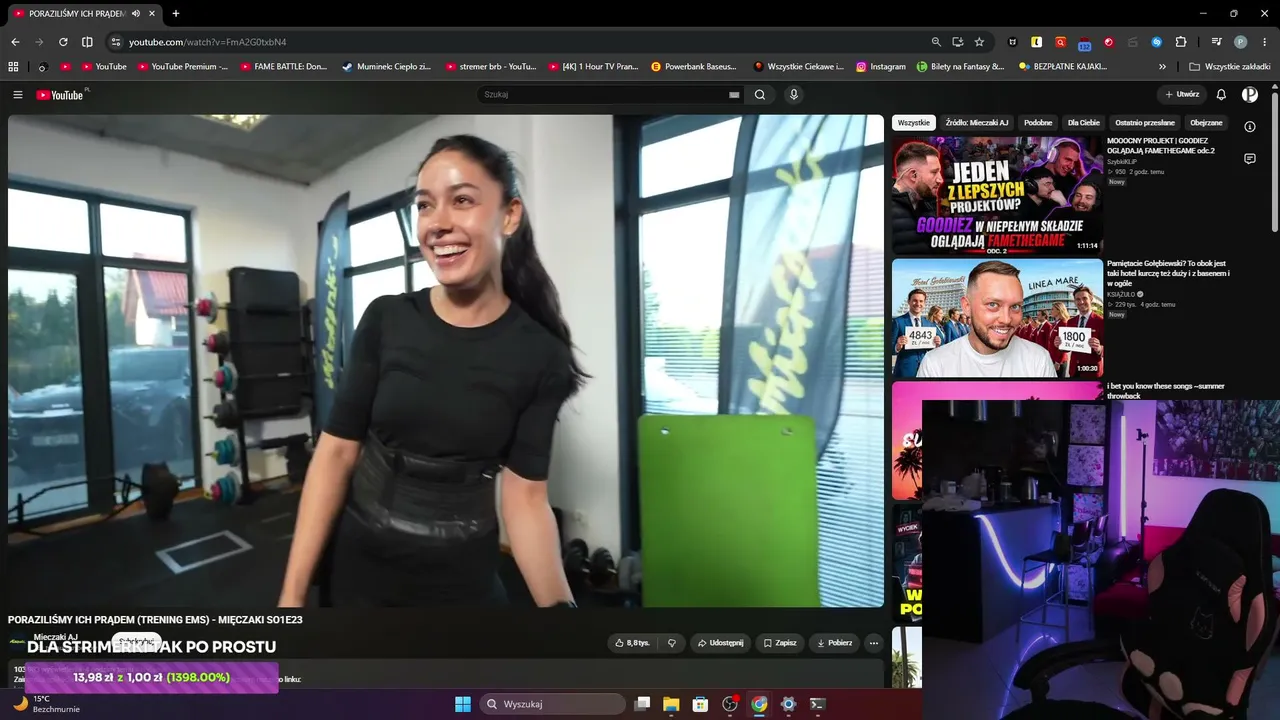Open the Hotel Gołębiewski video thumbnail
Screen dimensions: 1280x720
[x=997, y=318]
